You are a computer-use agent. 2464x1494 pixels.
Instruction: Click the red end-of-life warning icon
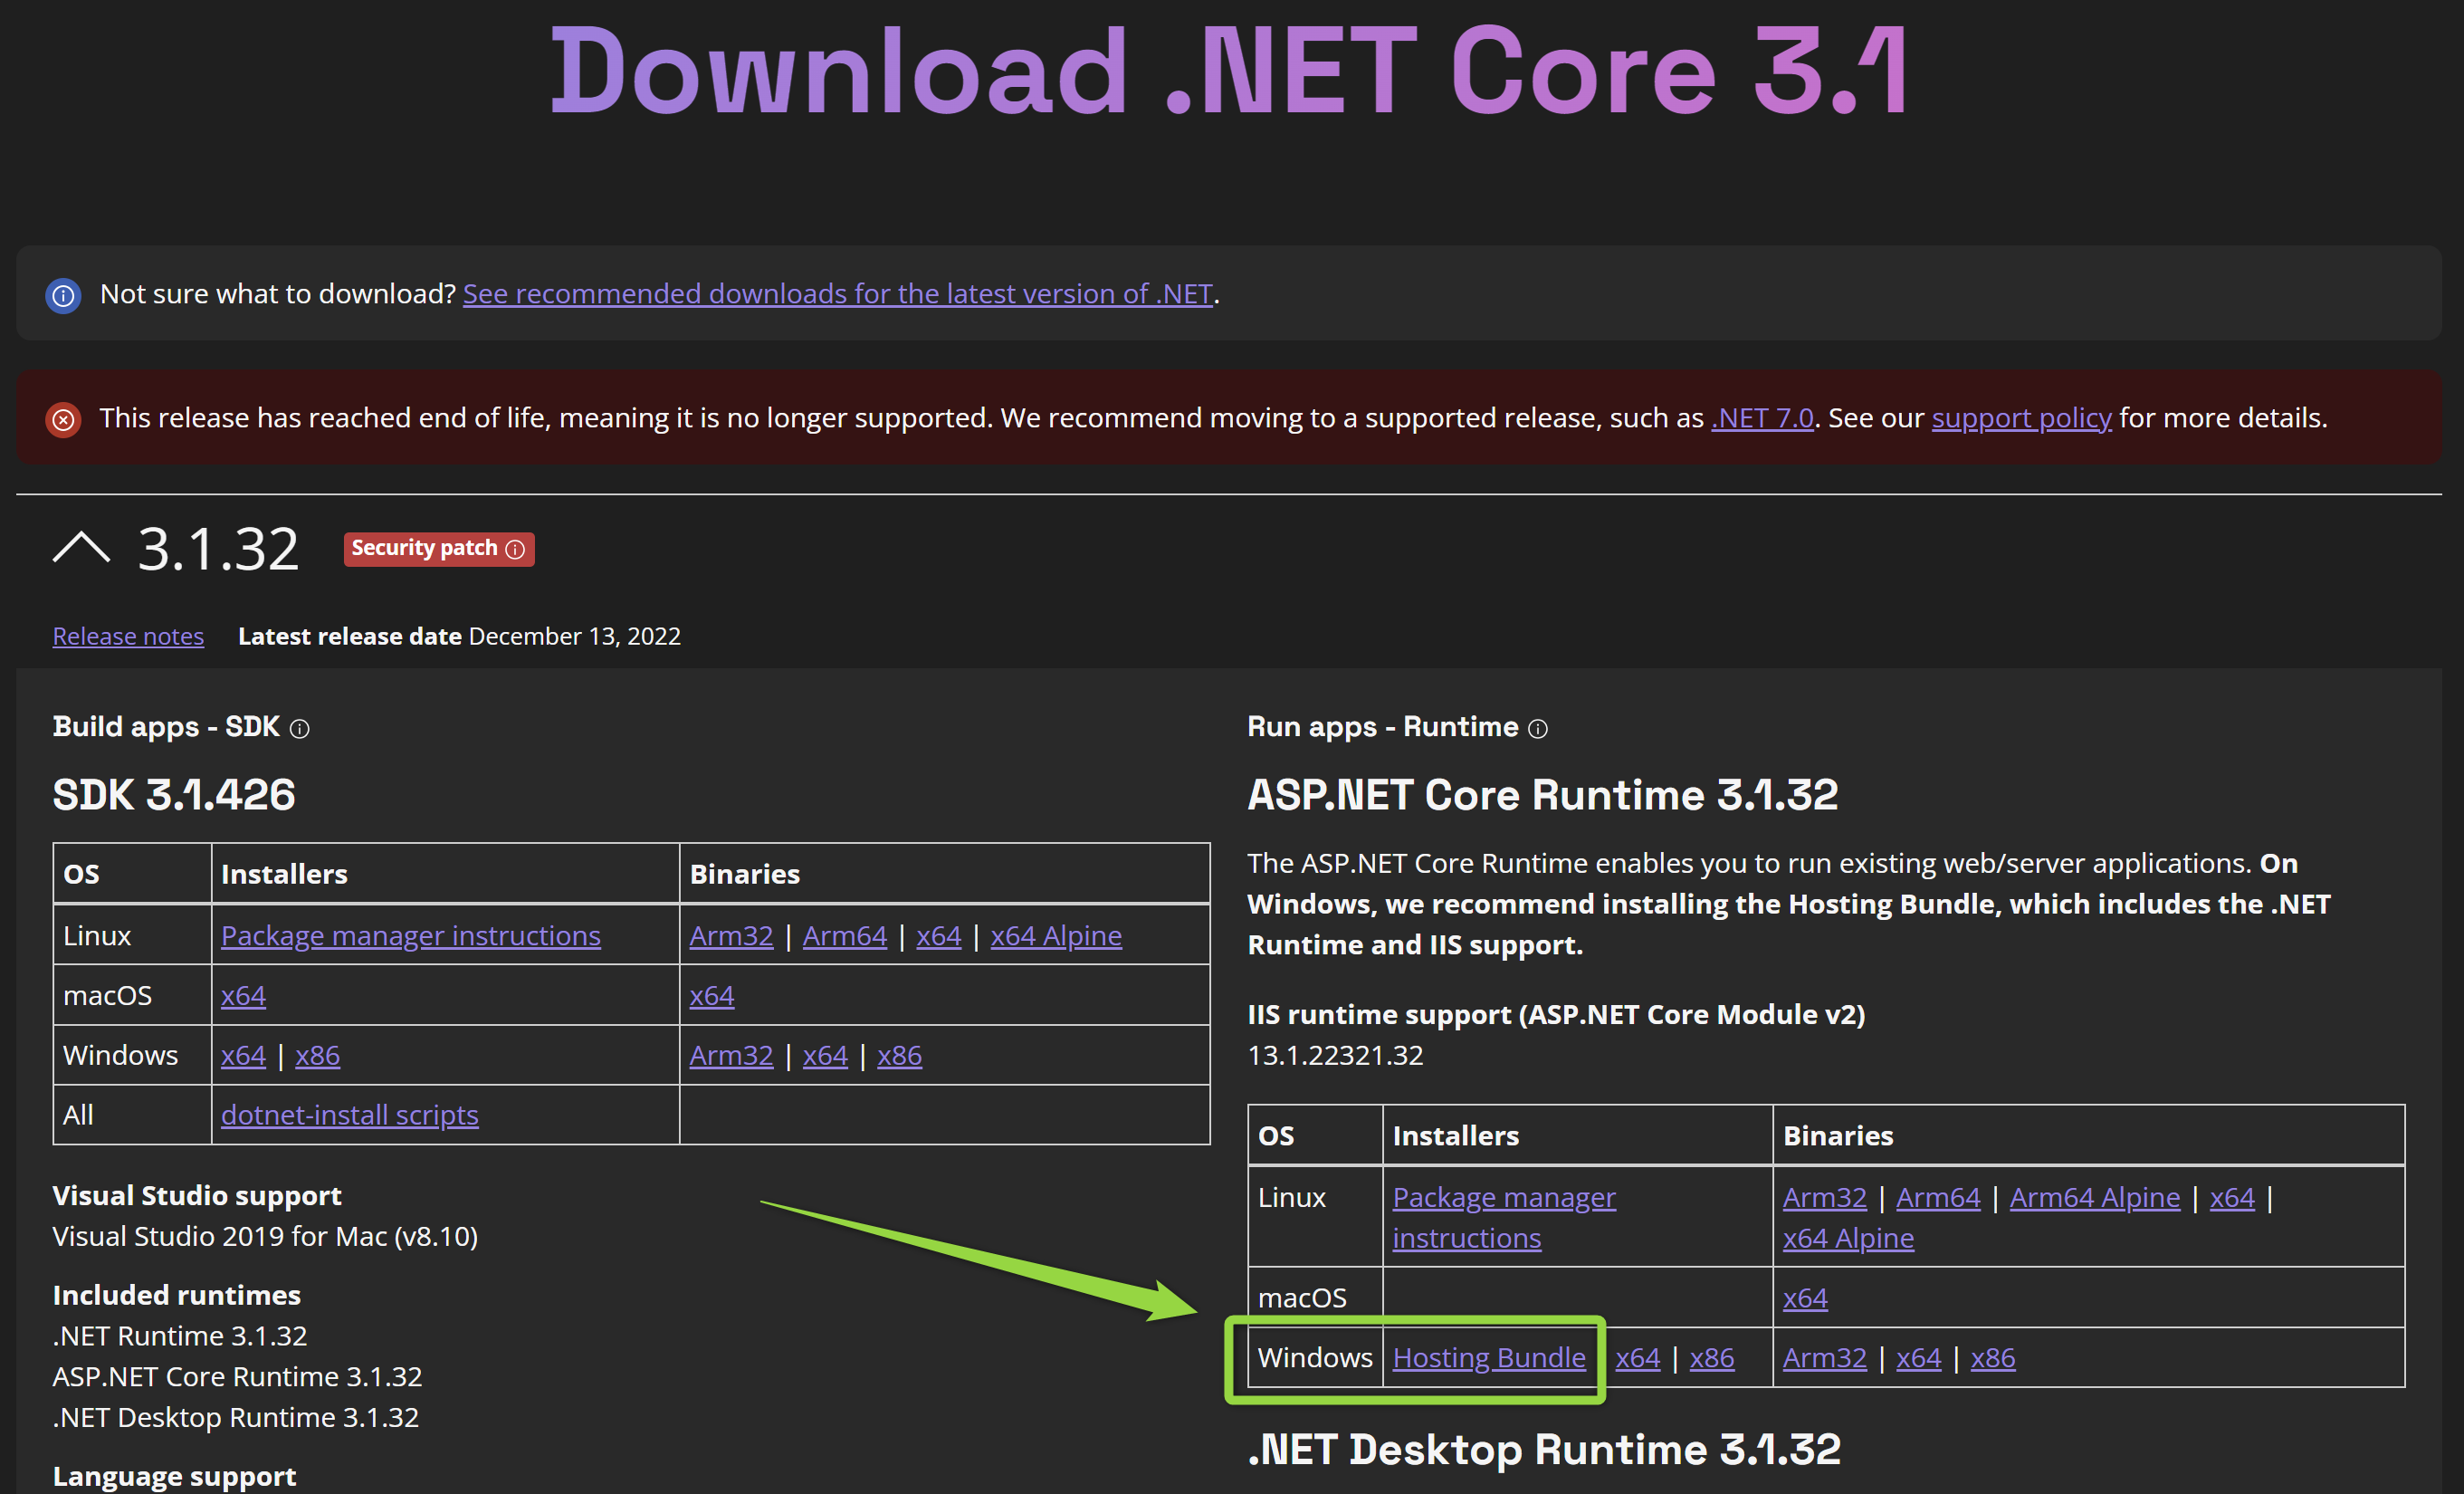click(x=63, y=420)
